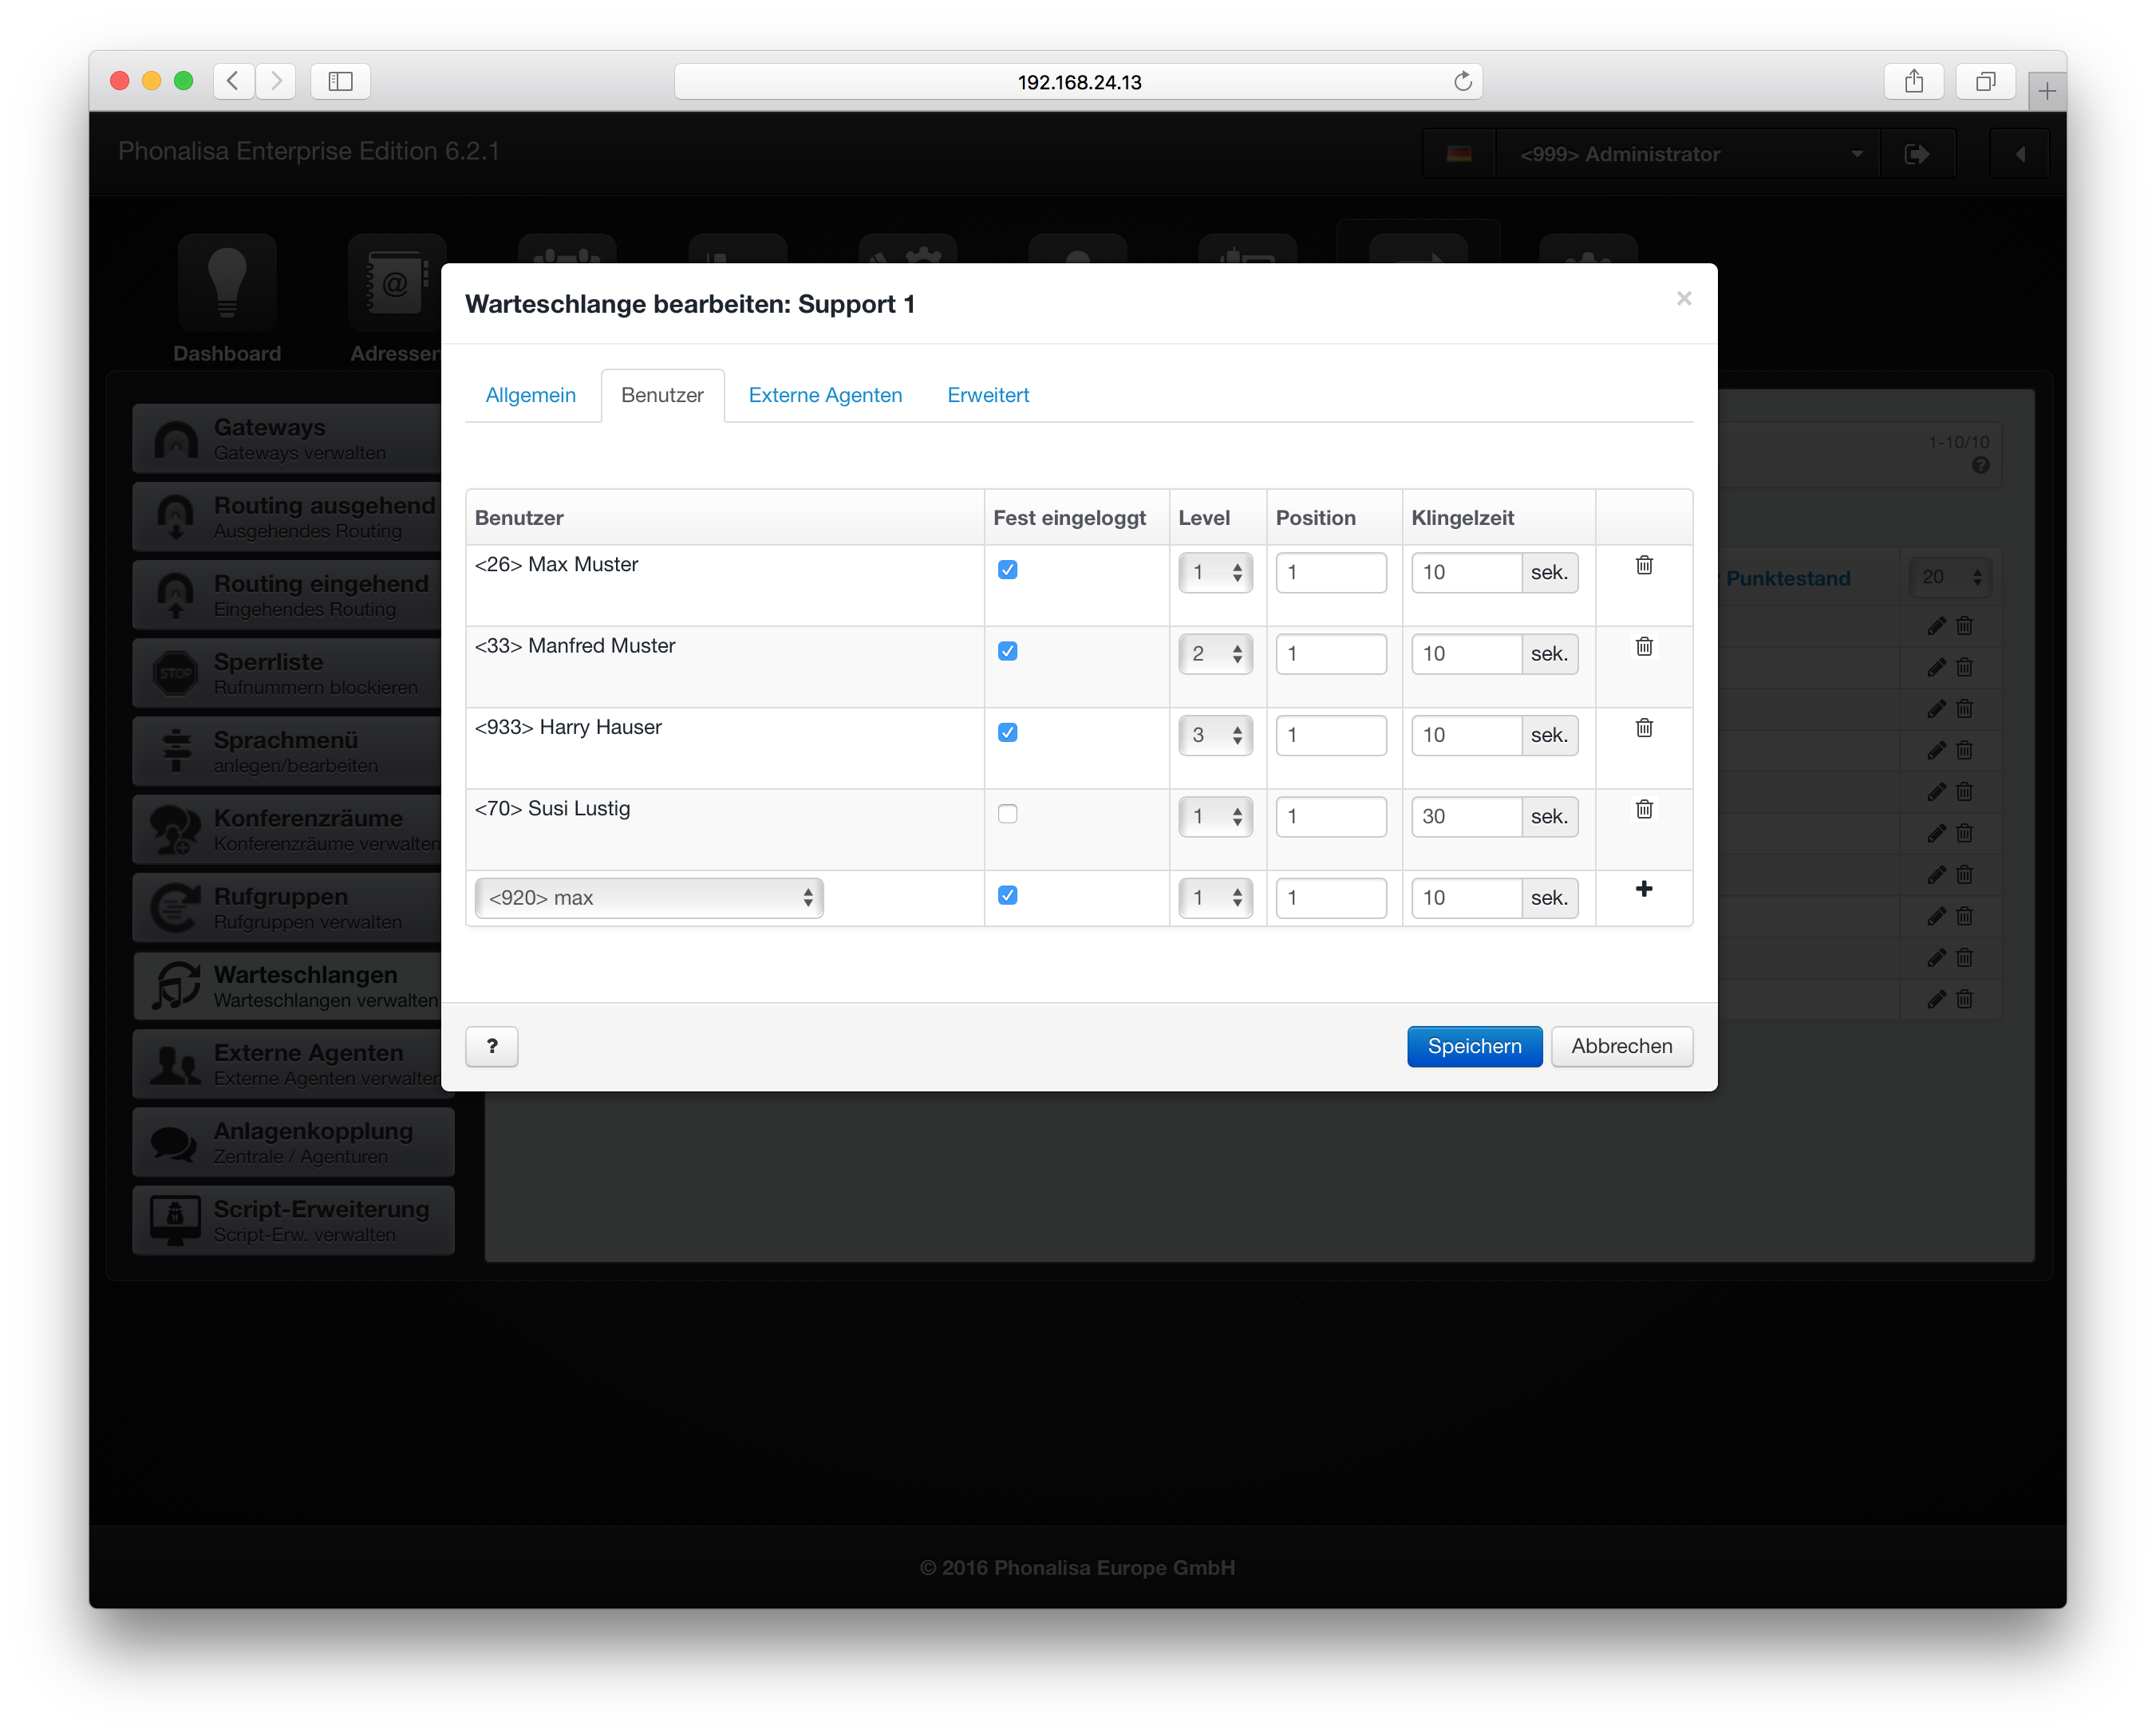Open the Erweitert tab
The width and height of the screenshot is (2156, 1736).
point(988,395)
